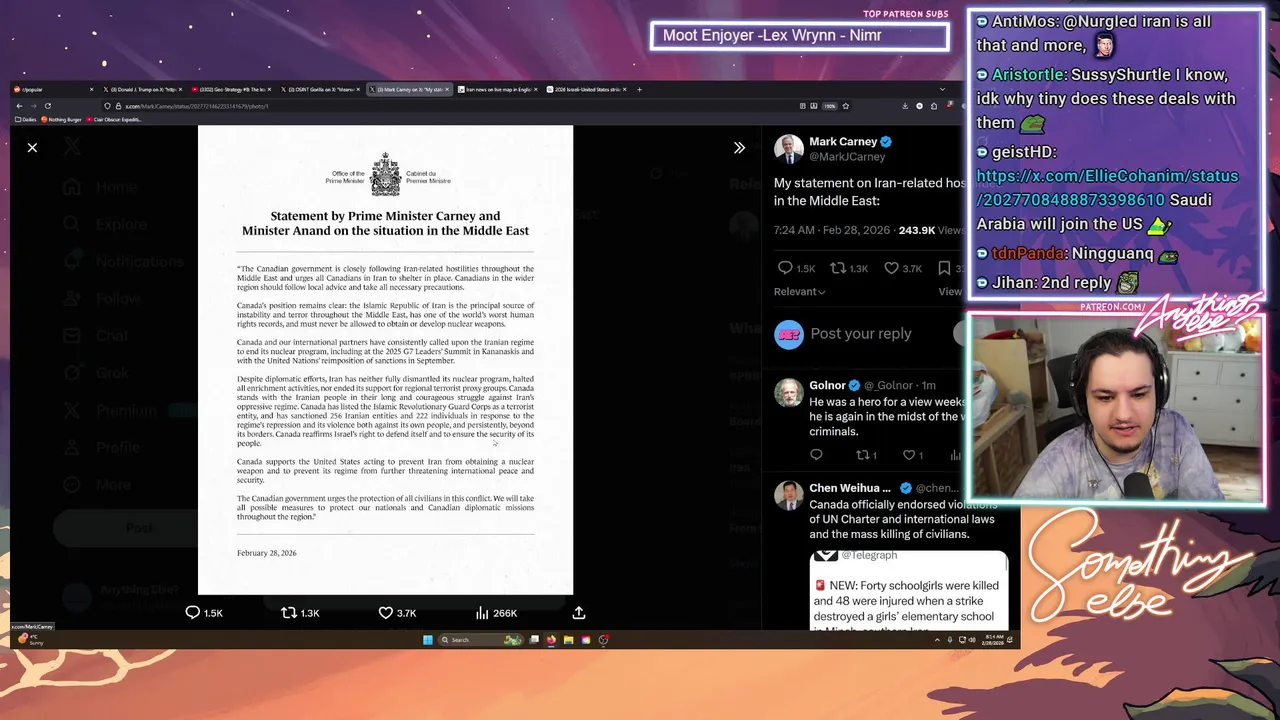Repost Golnor's comment
Image resolution: width=1280 pixels, height=720 pixels.
[861, 455]
